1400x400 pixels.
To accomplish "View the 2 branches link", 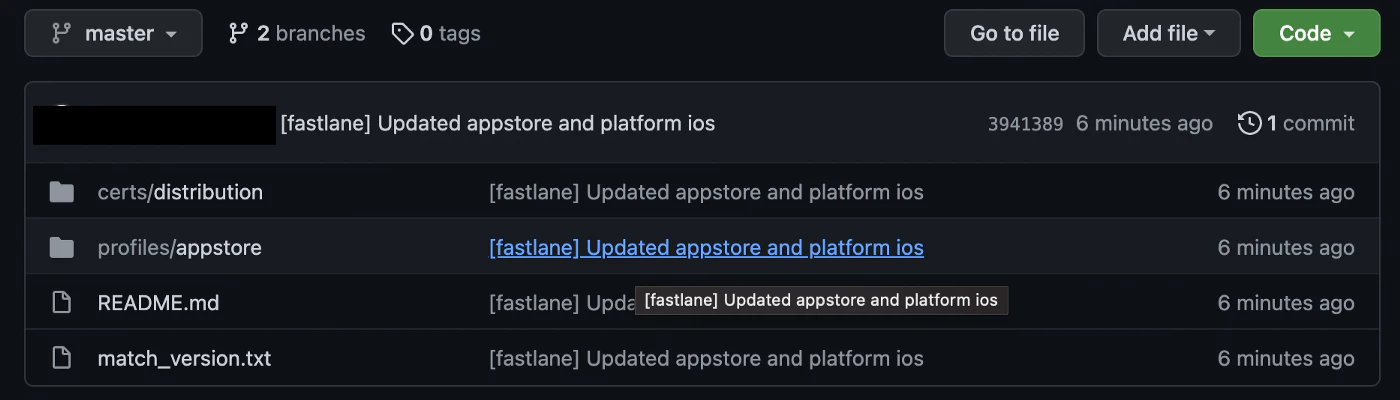I will 297,34.
